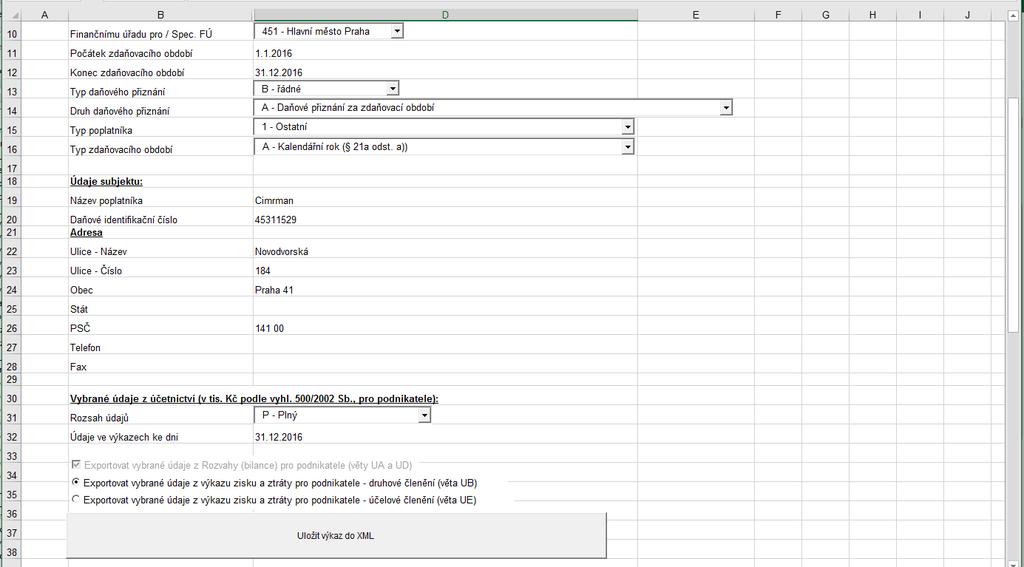Select column header B
Screen dimensions: 1024x567
point(161,14)
